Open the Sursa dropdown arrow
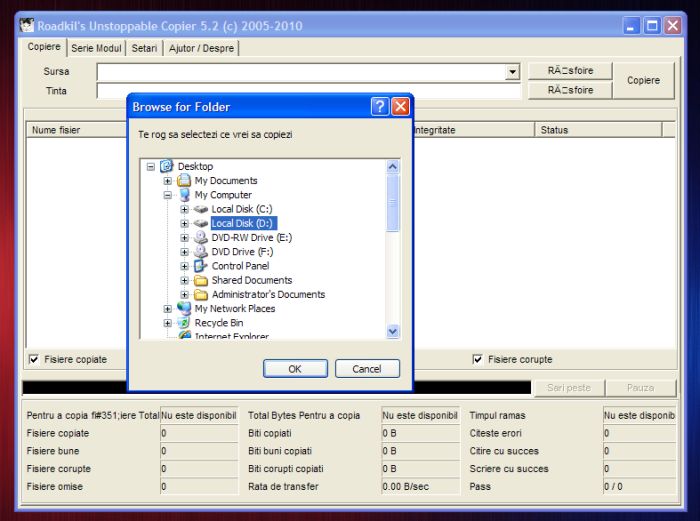Image resolution: width=700 pixels, height=521 pixels. click(512, 72)
